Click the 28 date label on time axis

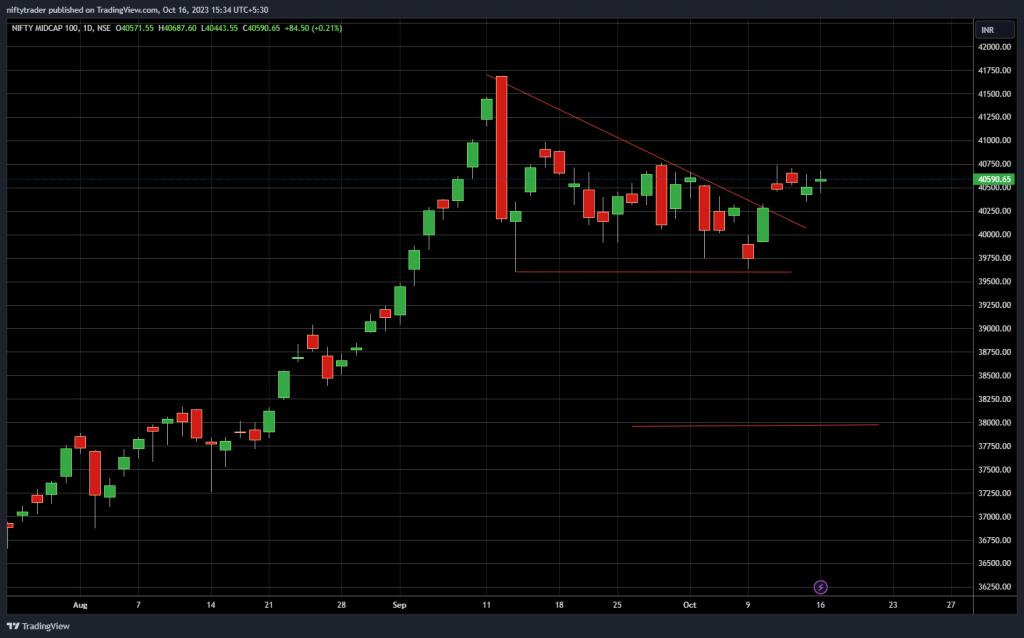[341, 605]
